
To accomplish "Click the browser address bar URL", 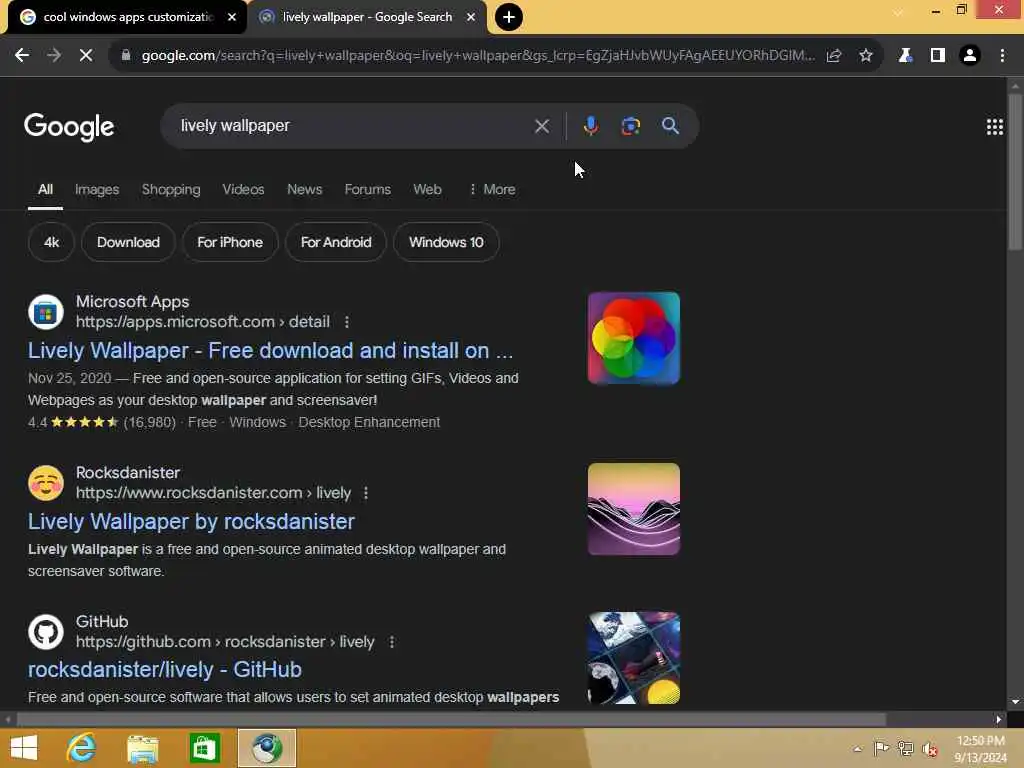I will click(478, 56).
